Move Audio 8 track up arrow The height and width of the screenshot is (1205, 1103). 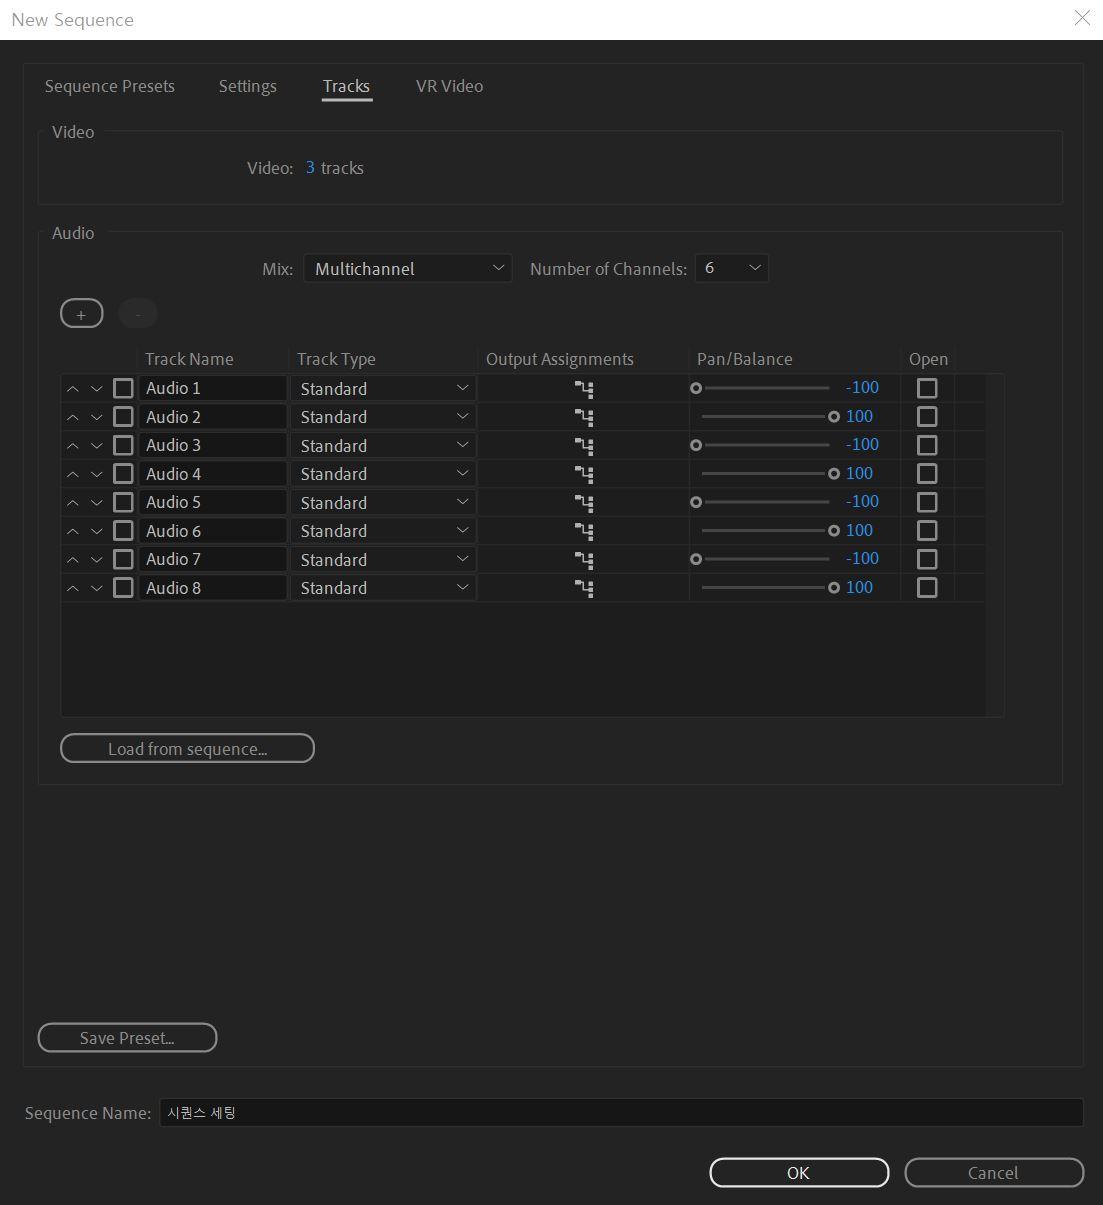tap(72, 588)
